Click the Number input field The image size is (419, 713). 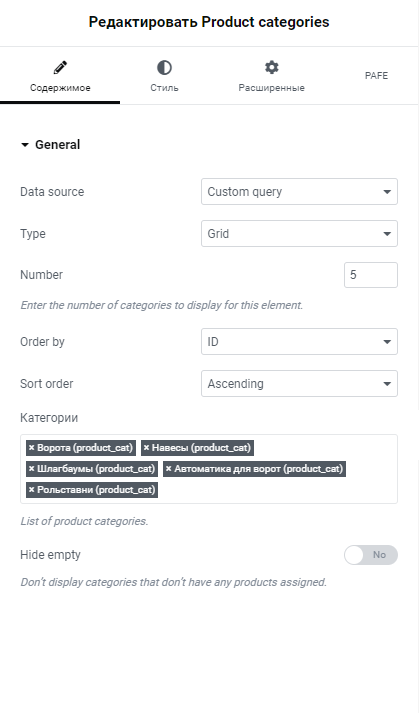point(371,275)
